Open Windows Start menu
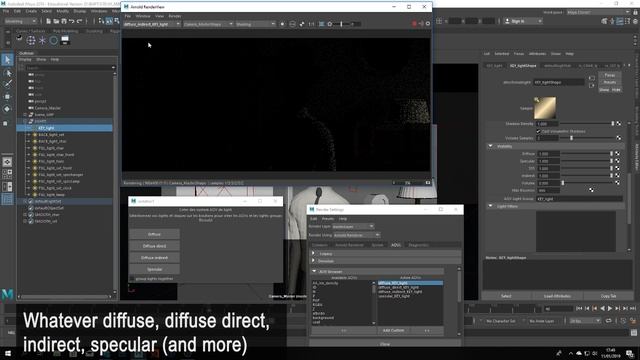The height and width of the screenshot is (360, 640). (x=7, y=353)
